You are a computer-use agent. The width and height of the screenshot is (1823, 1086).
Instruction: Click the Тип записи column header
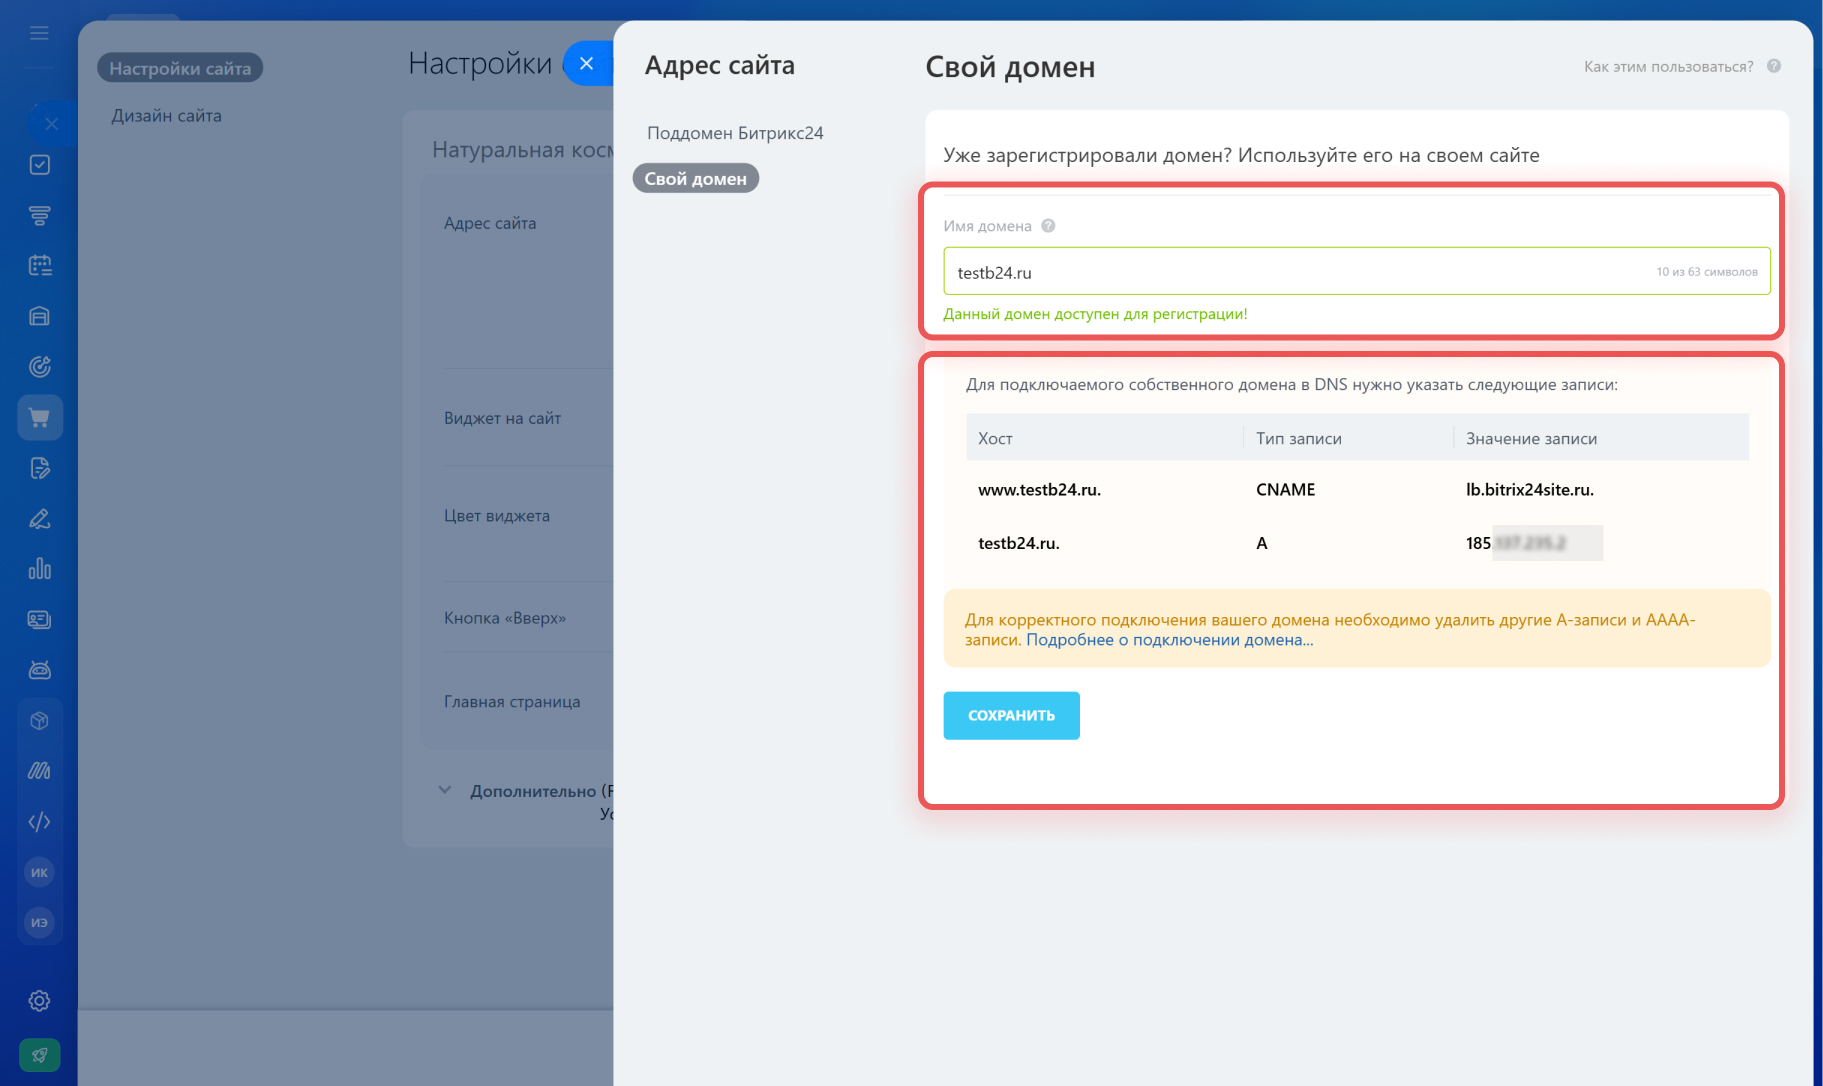pos(1299,438)
